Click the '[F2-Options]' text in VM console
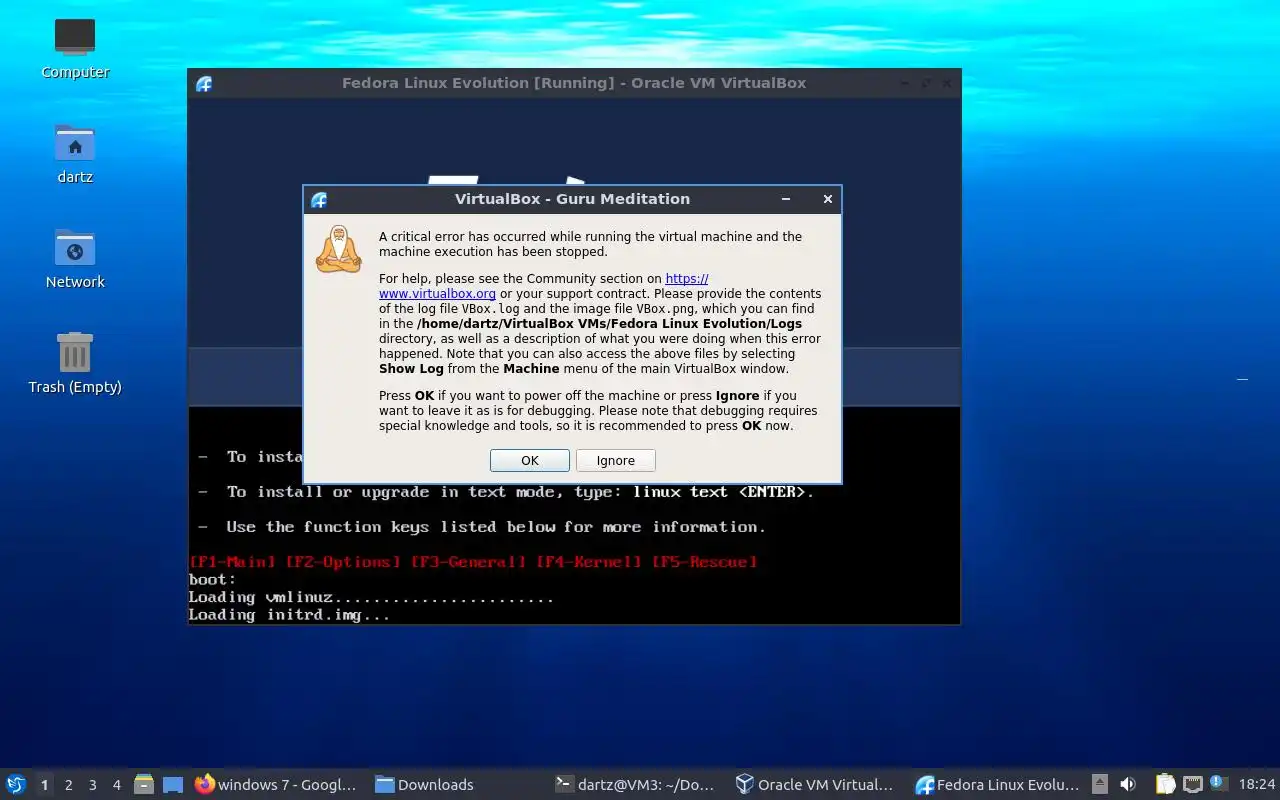 [343, 562]
